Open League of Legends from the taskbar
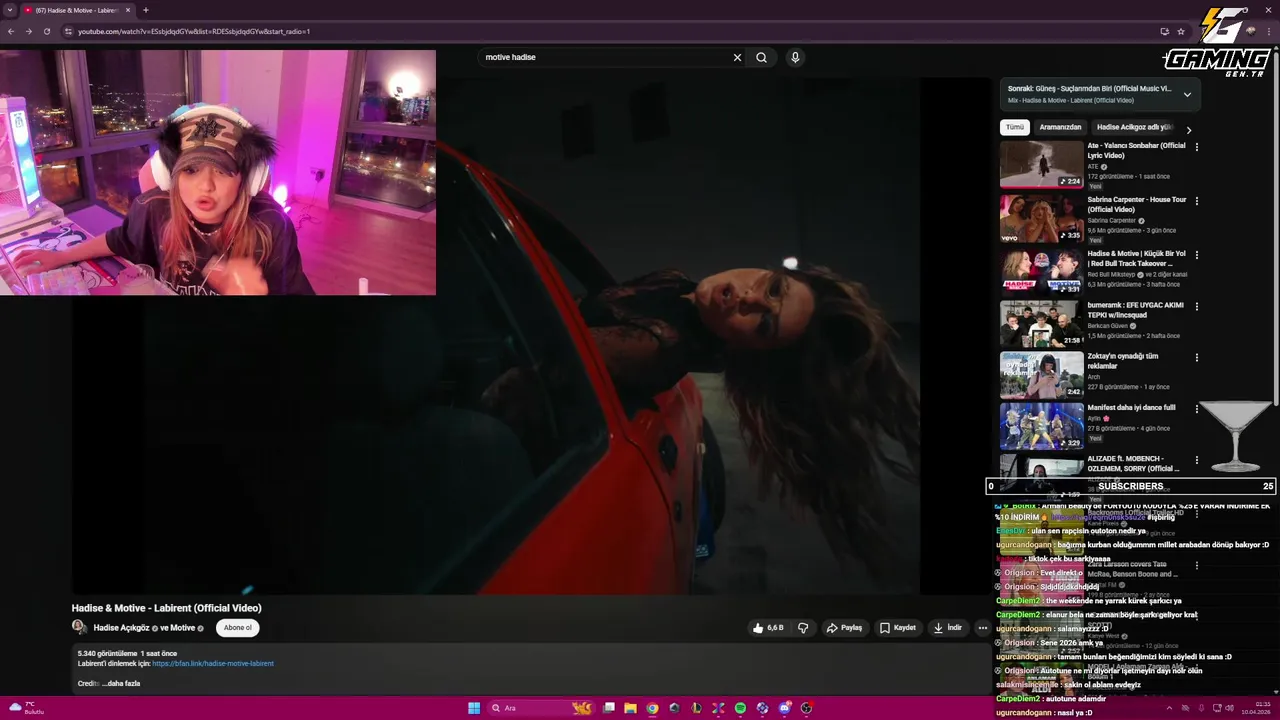 click(697, 708)
